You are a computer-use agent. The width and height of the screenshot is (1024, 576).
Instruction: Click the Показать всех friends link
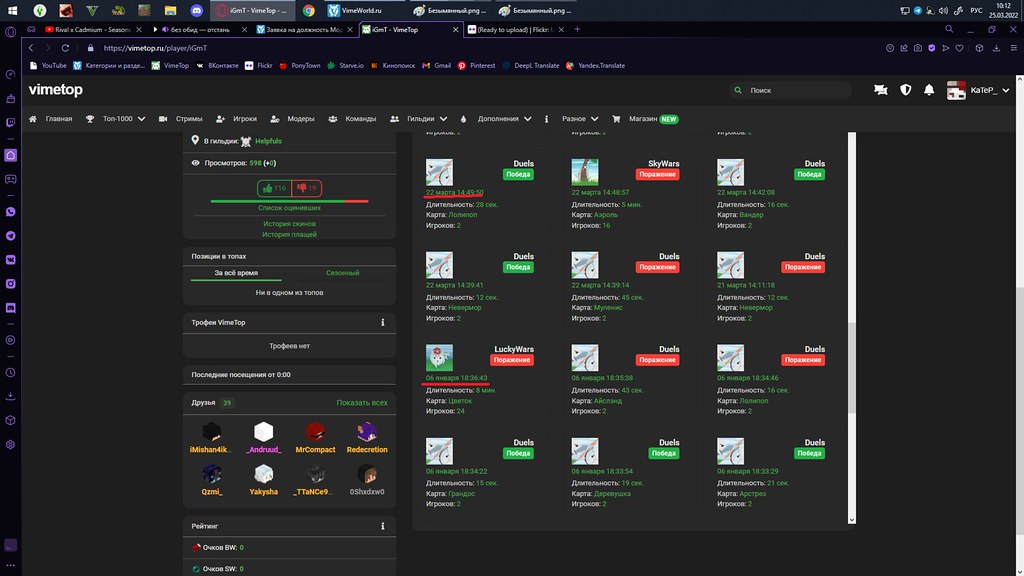(x=361, y=403)
